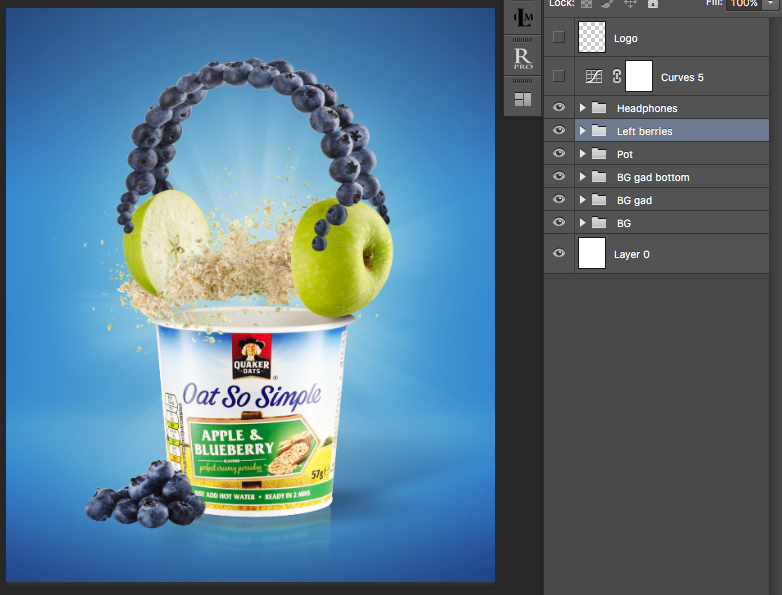Screen dimensions: 782x595
Task: Click the Headphones group folder icon
Action: (599, 108)
